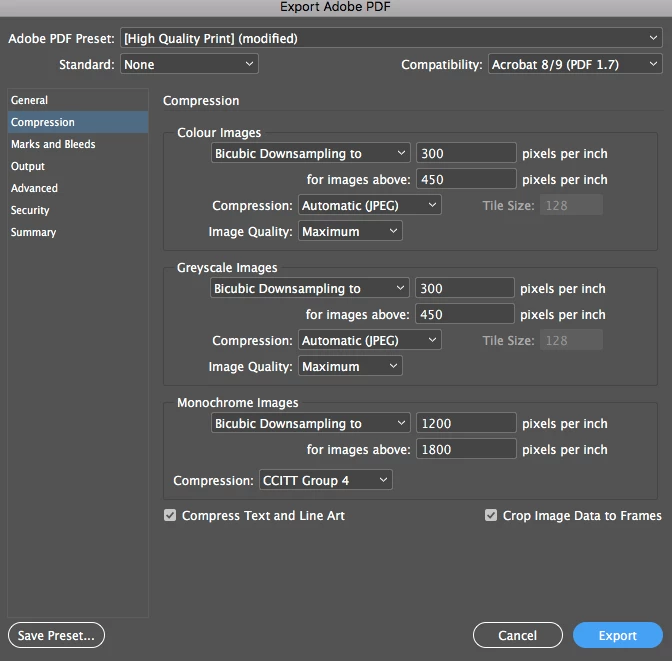
Task: Click Colour Images 300 ppi field
Action: [466, 153]
